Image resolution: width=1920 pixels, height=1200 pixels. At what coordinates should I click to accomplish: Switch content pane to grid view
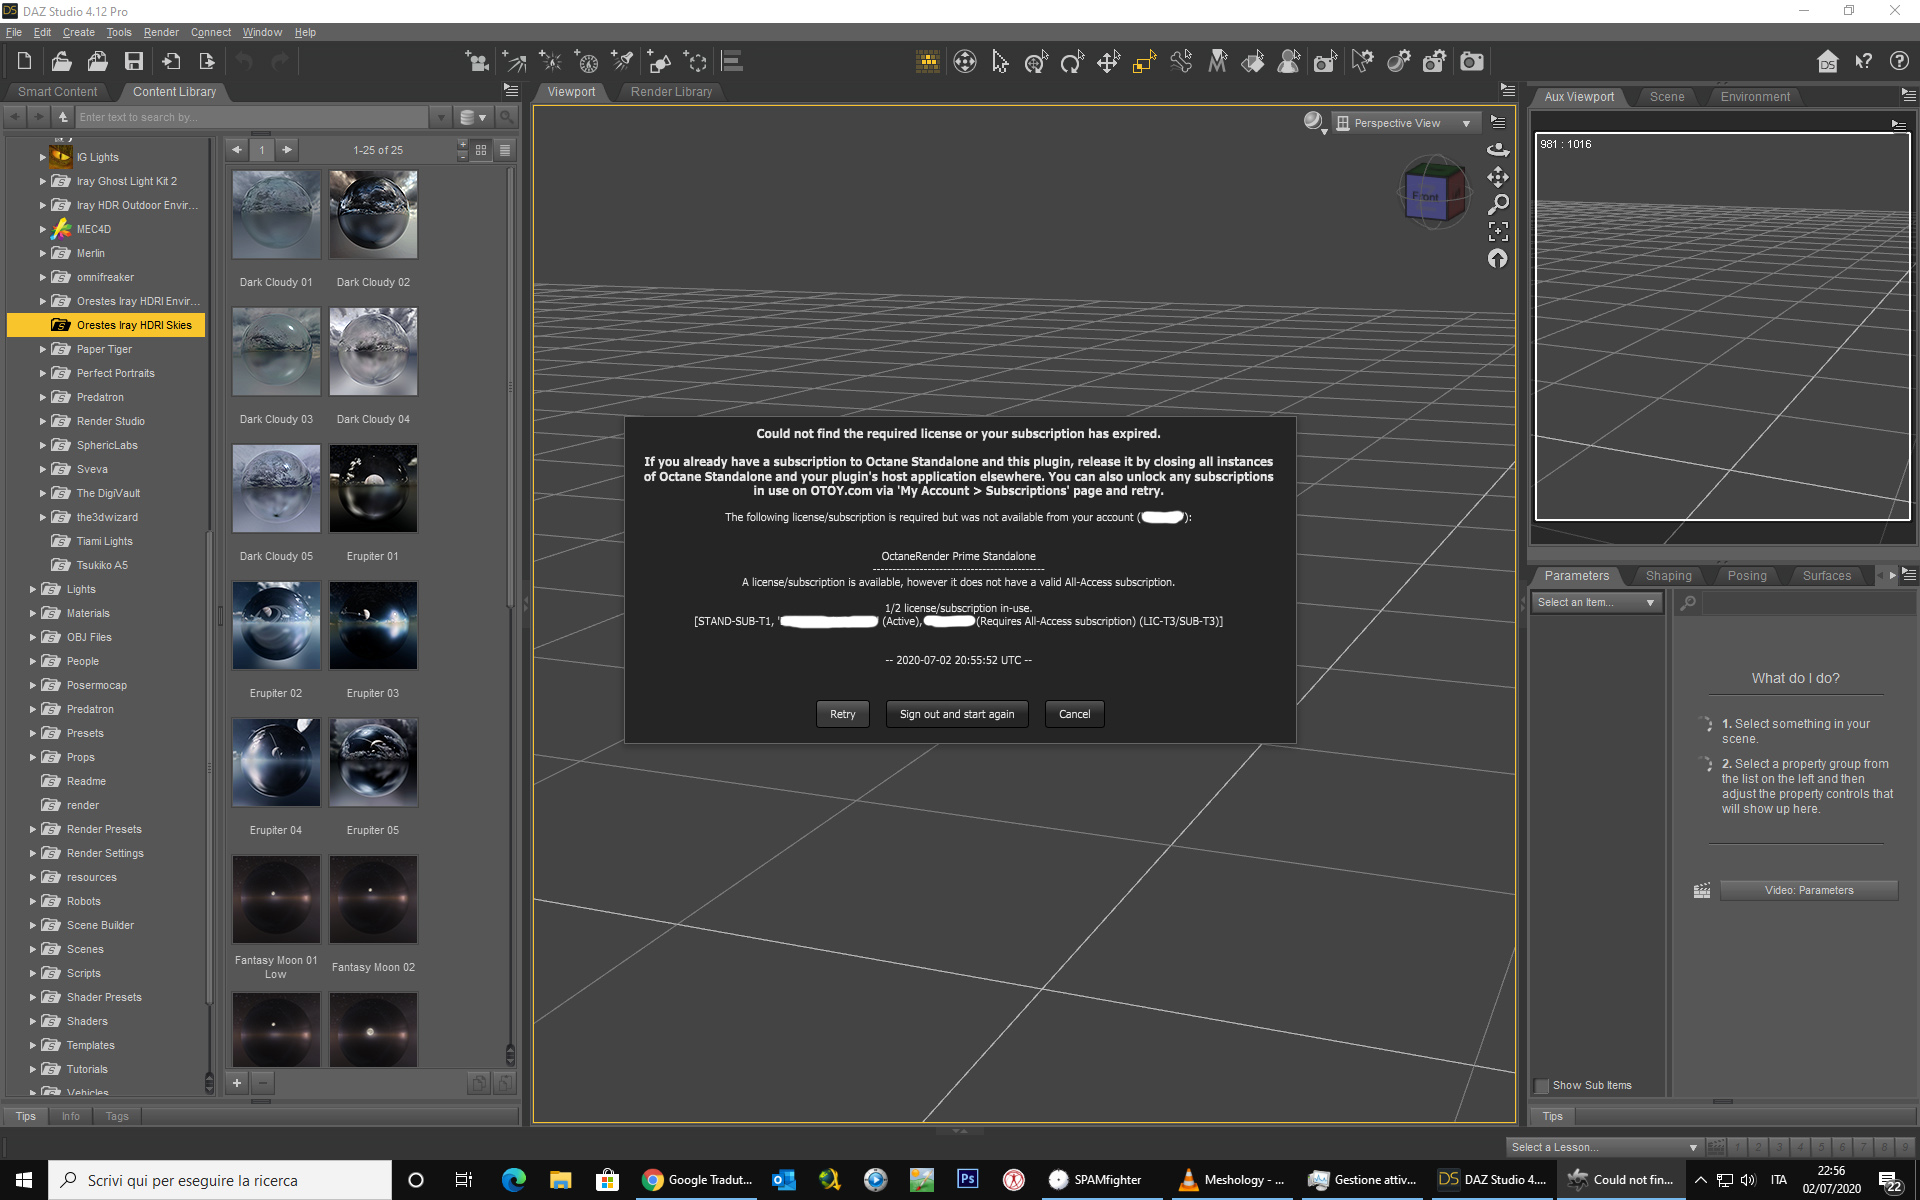481,150
